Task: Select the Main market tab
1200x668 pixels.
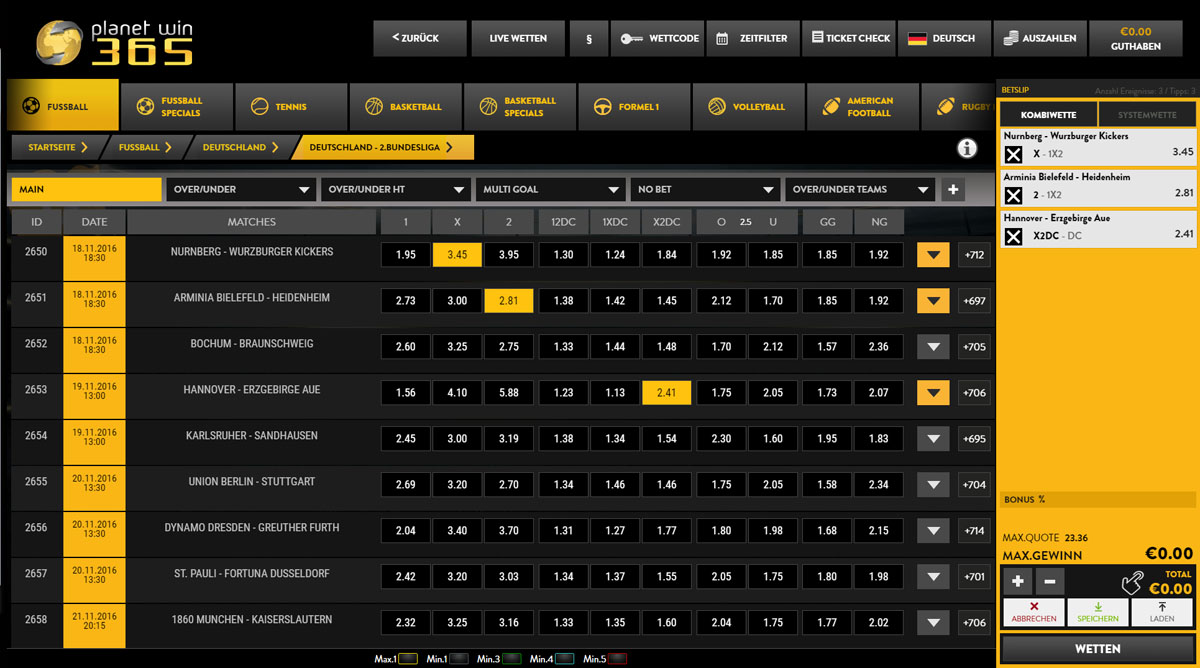Action: [x=86, y=189]
